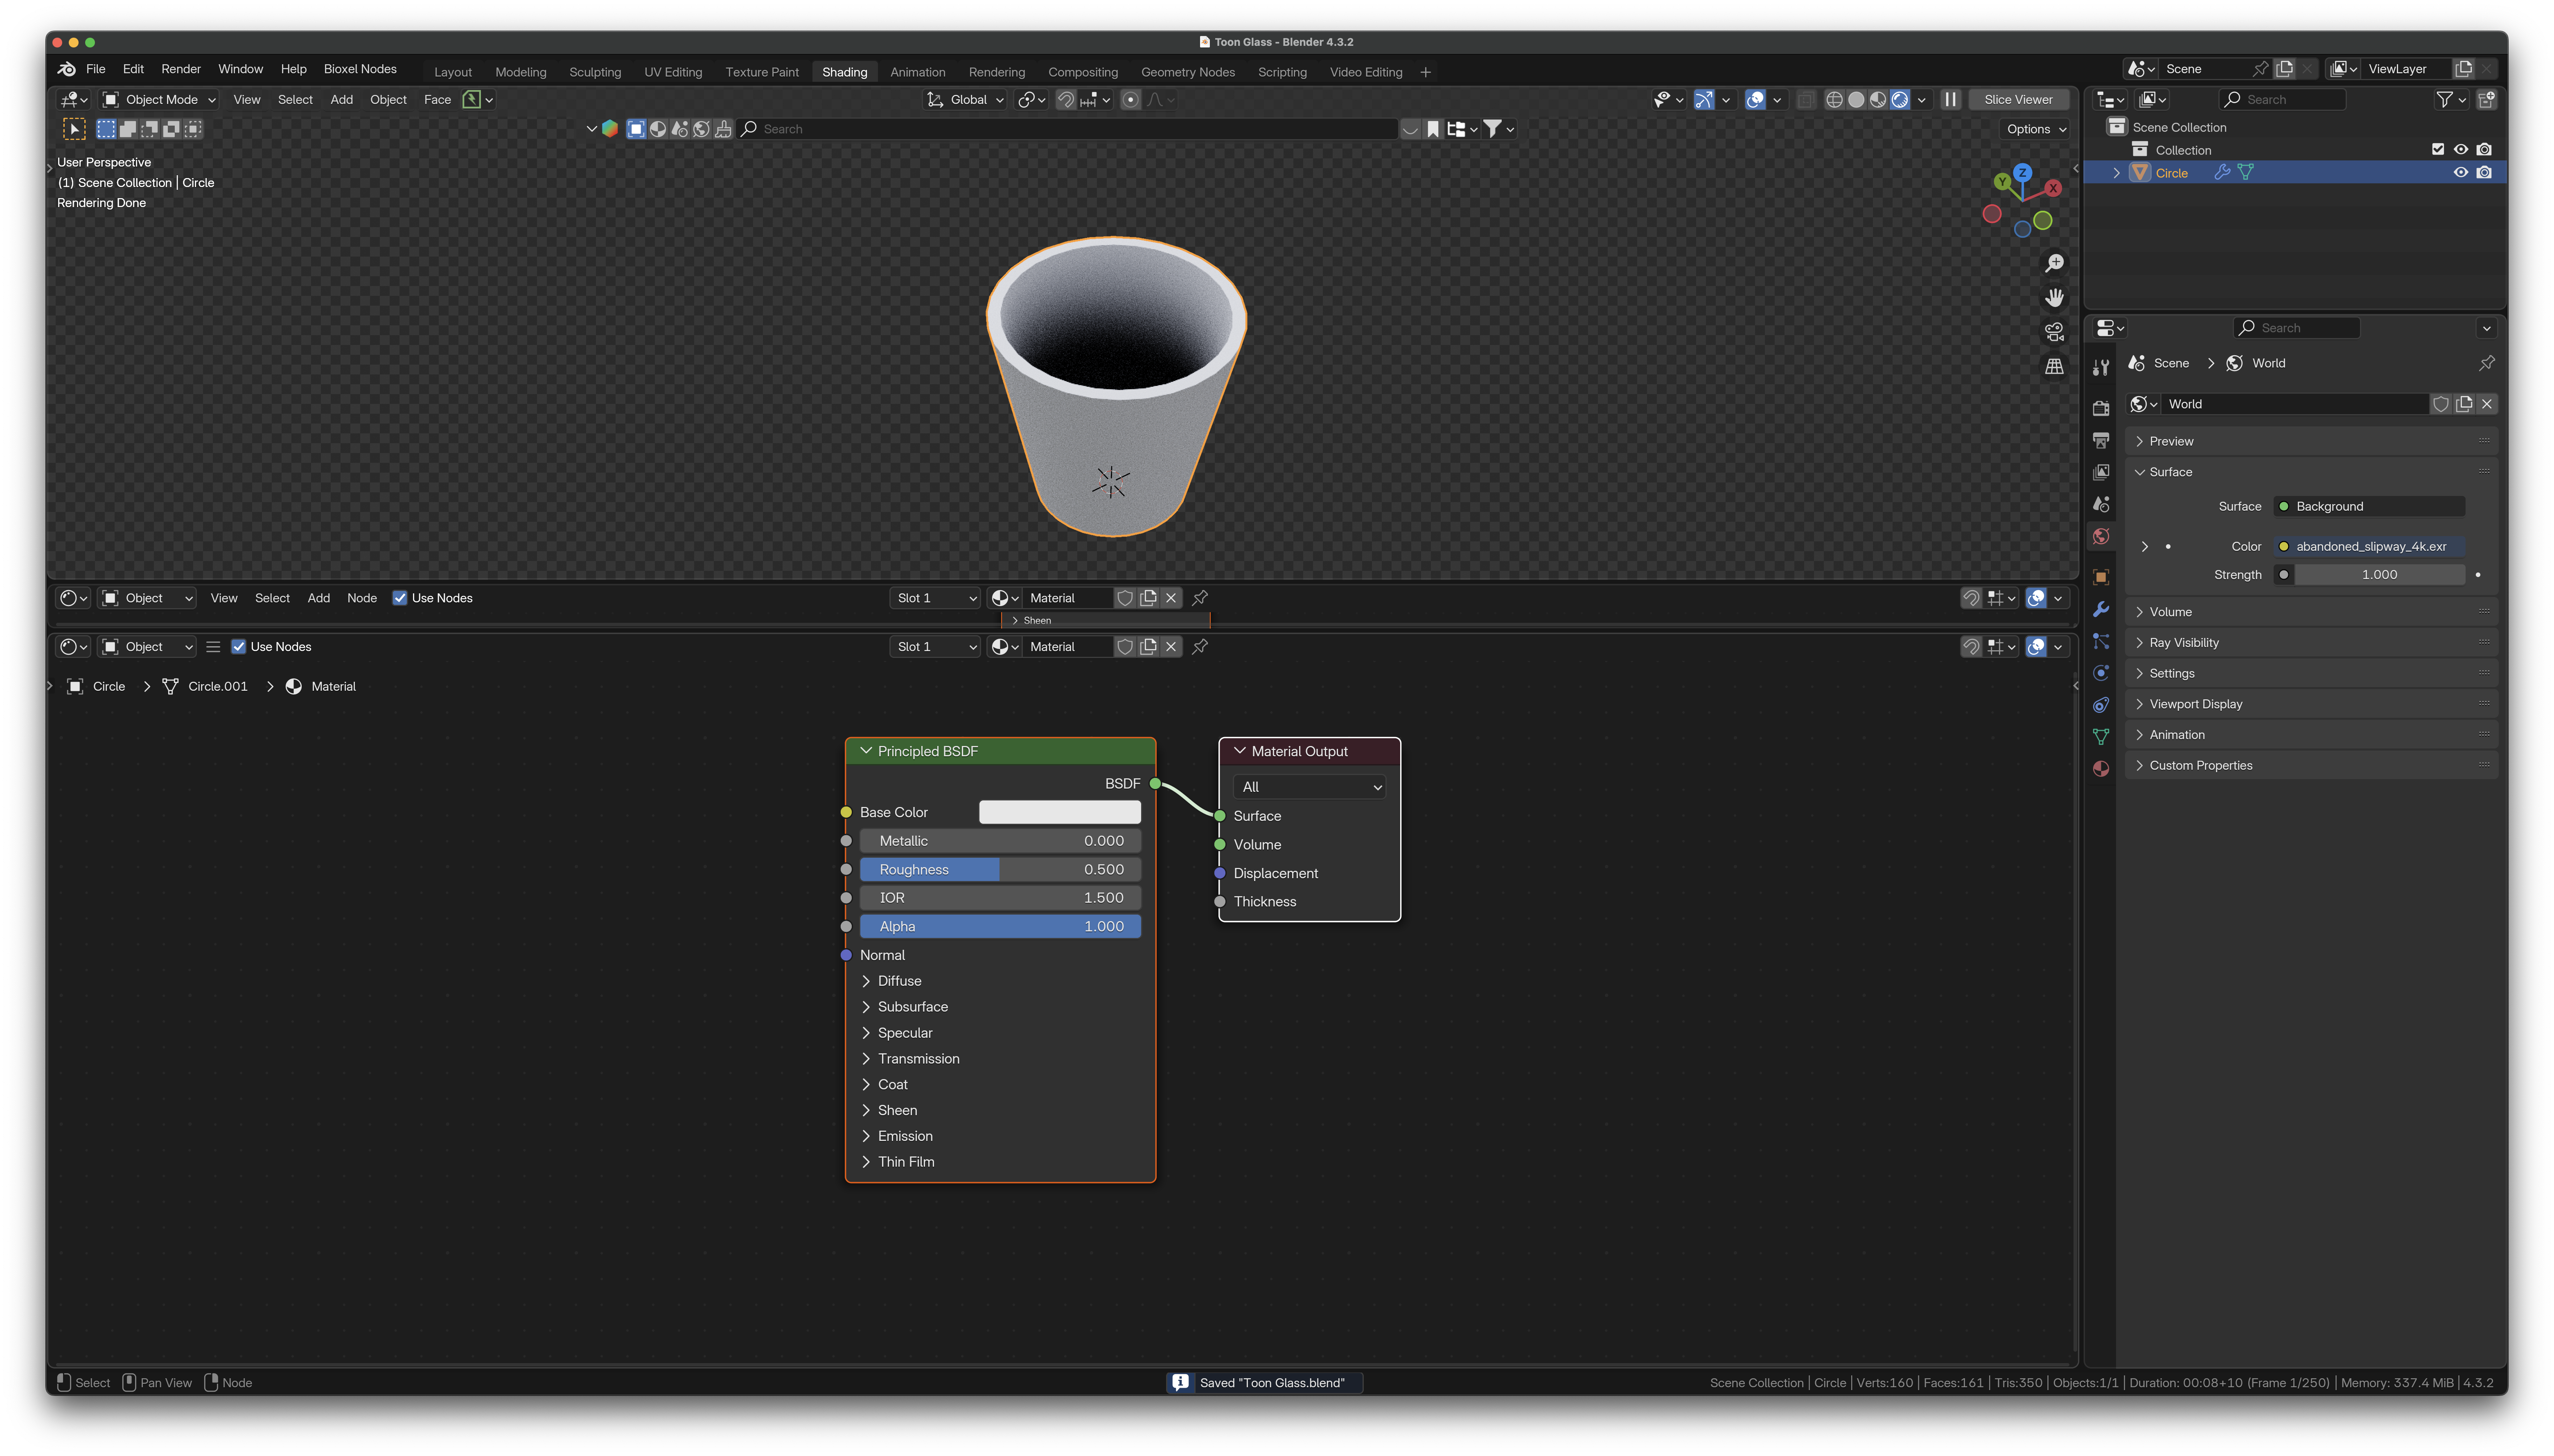Image resolution: width=2554 pixels, height=1456 pixels.
Task: Toggle viewport overlays button
Action: pos(1755,100)
